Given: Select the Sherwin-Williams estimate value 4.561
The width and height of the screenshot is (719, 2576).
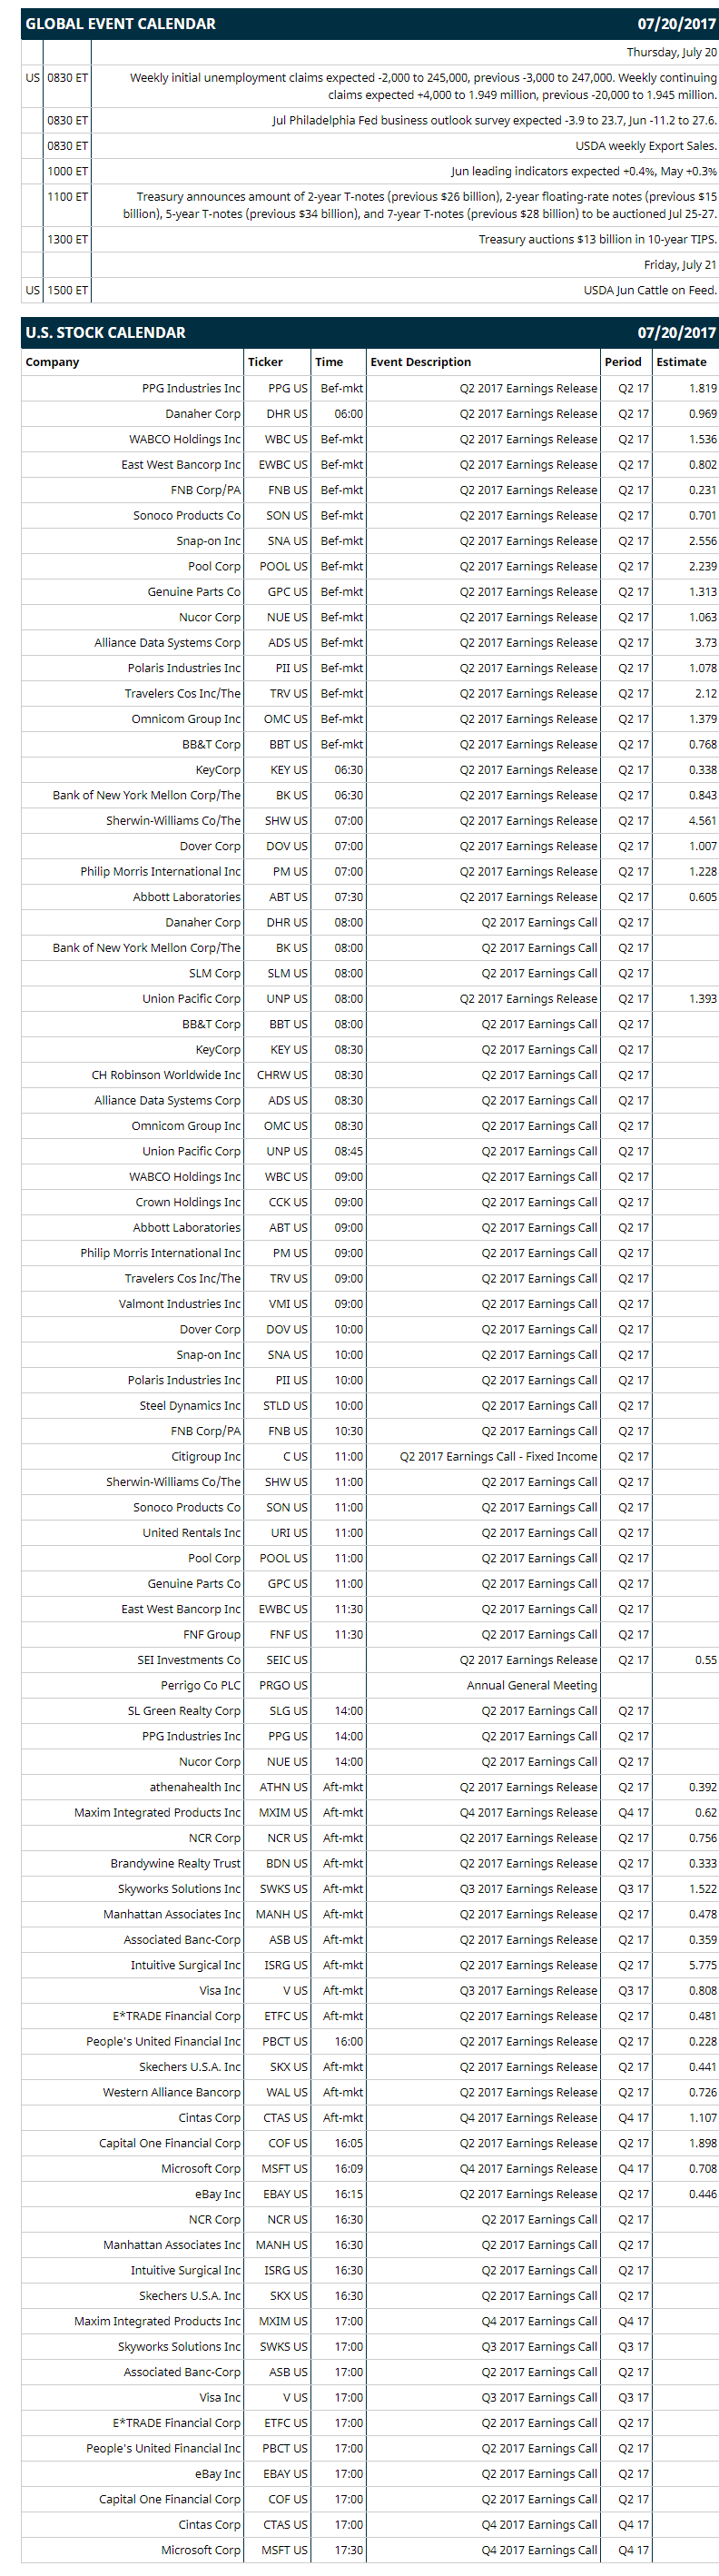Looking at the screenshot, I should pyautogui.click(x=702, y=821).
